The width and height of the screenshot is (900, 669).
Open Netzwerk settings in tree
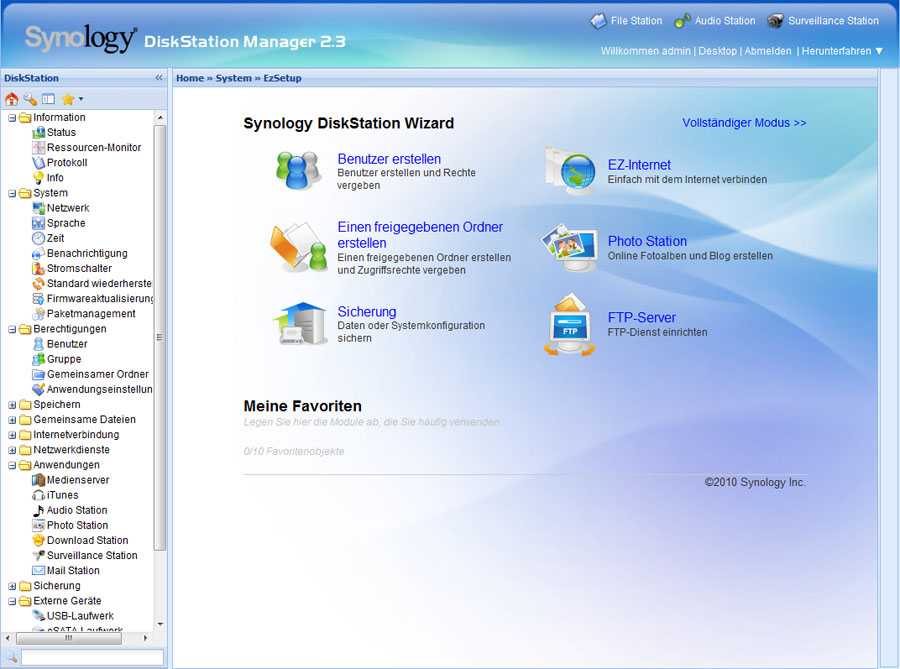pyautogui.click(x=61, y=208)
